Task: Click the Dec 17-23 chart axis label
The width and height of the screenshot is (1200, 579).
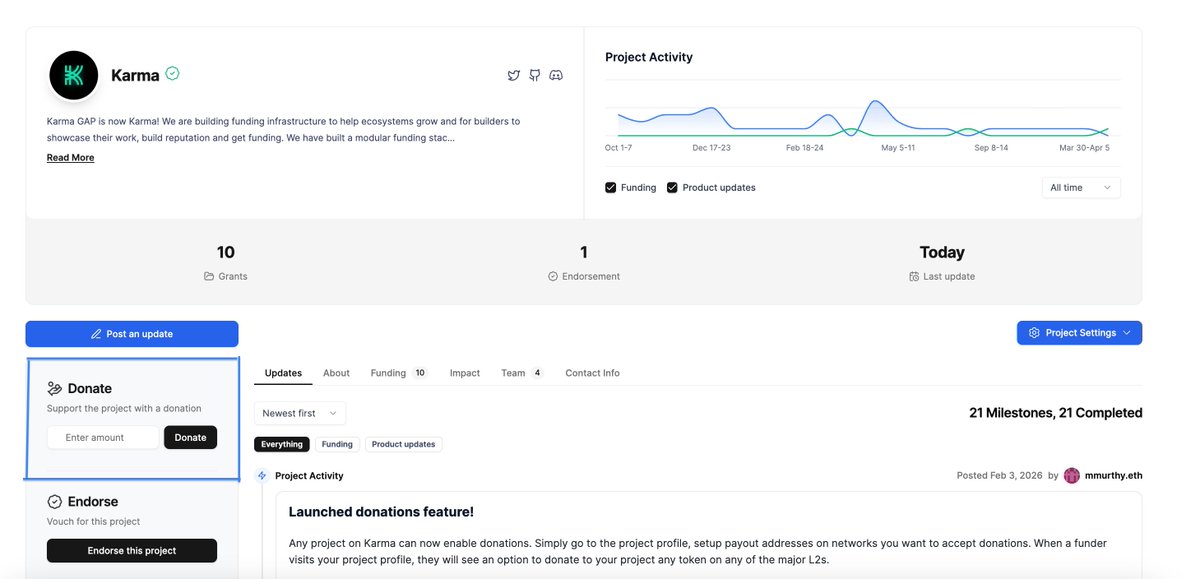Action: (711, 147)
